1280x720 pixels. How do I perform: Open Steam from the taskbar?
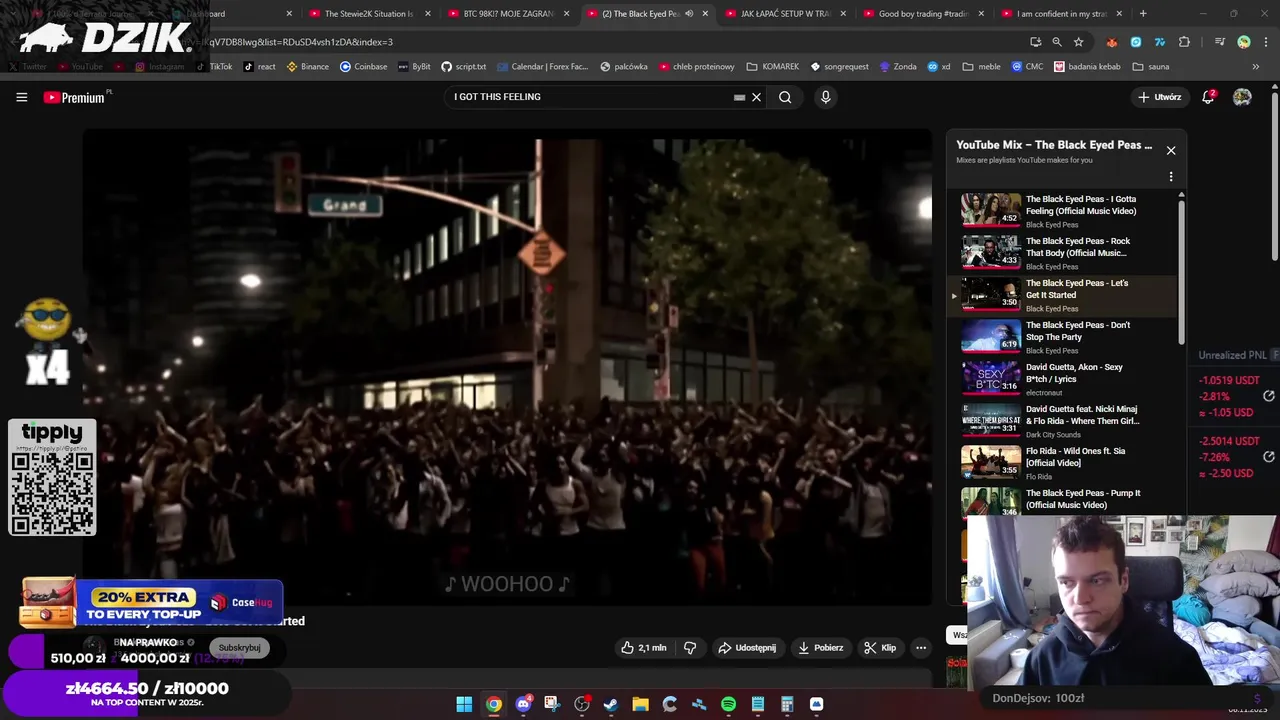click(x=611, y=704)
